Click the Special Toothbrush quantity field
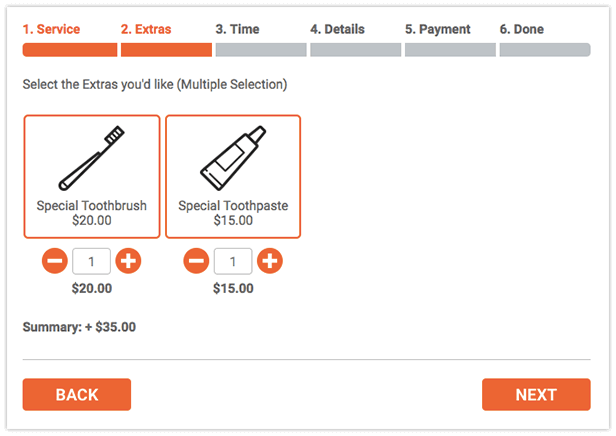616x436 pixels. (x=92, y=262)
